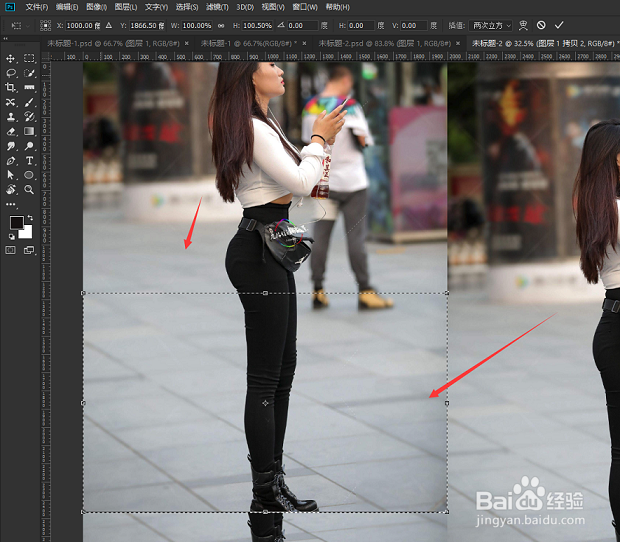Image resolution: width=620 pixels, height=542 pixels.
Task: Open the 帮助(H) menu
Action: 337,7
